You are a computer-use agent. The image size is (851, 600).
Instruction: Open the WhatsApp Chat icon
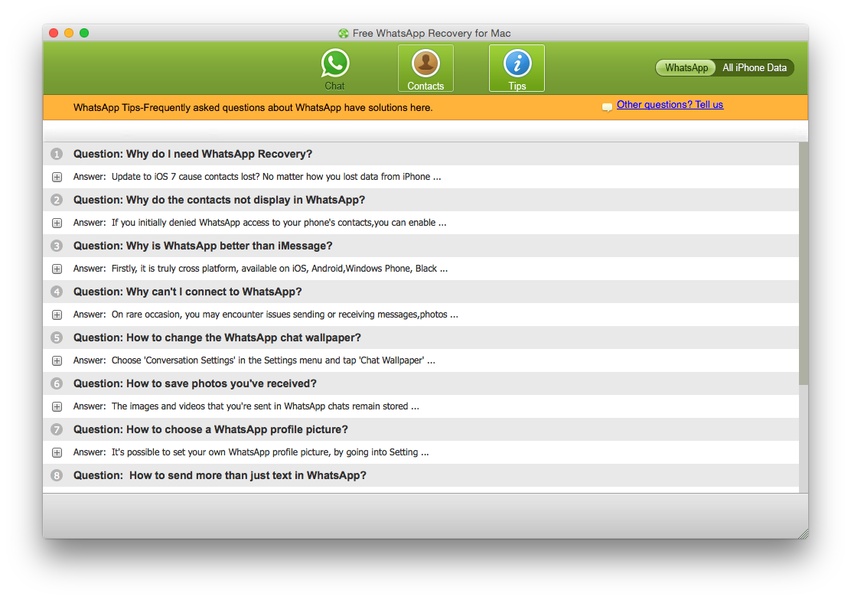335,64
